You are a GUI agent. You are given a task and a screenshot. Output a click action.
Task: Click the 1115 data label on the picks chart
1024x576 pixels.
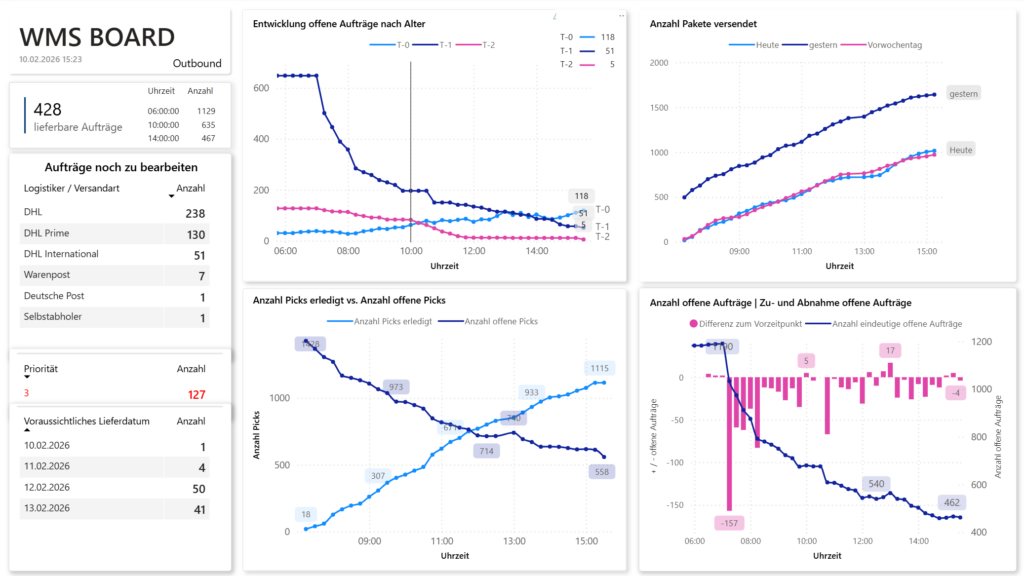599,368
